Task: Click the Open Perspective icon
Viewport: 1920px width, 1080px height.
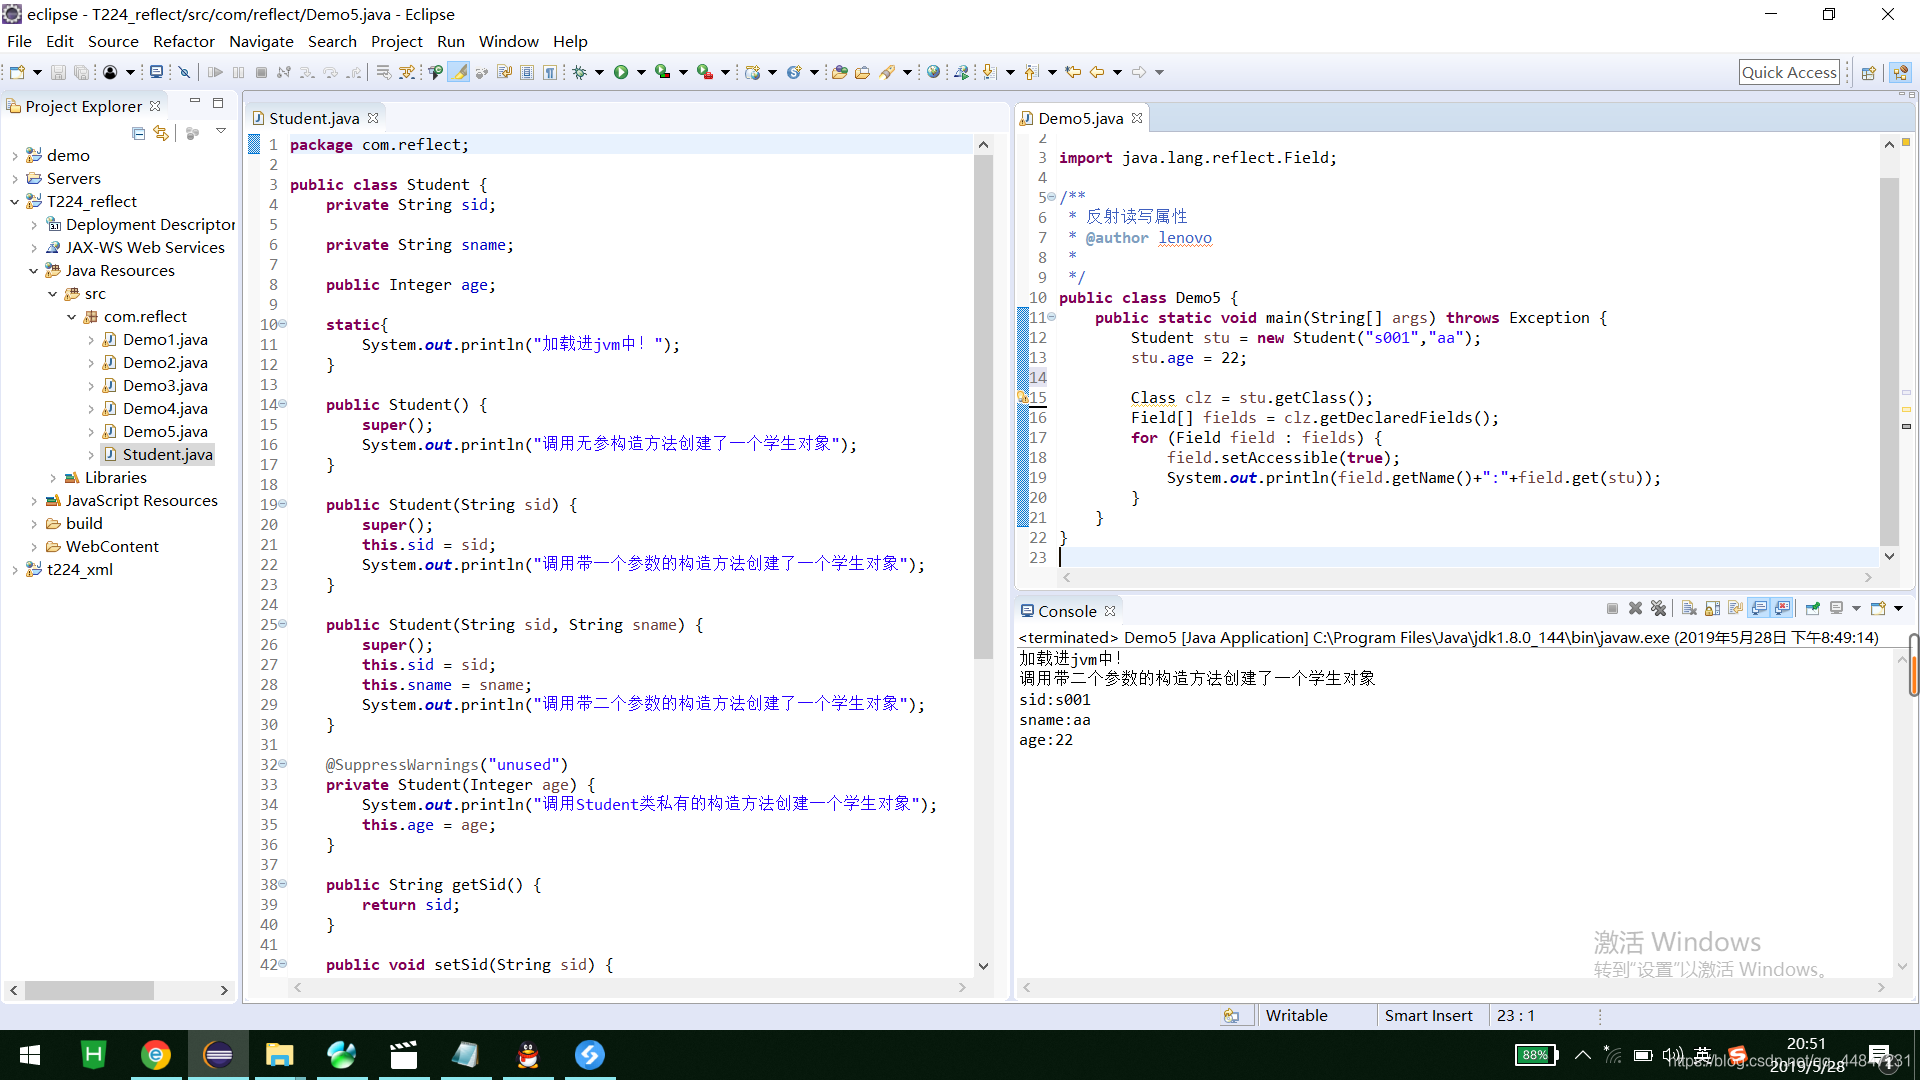Action: coord(1868,72)
